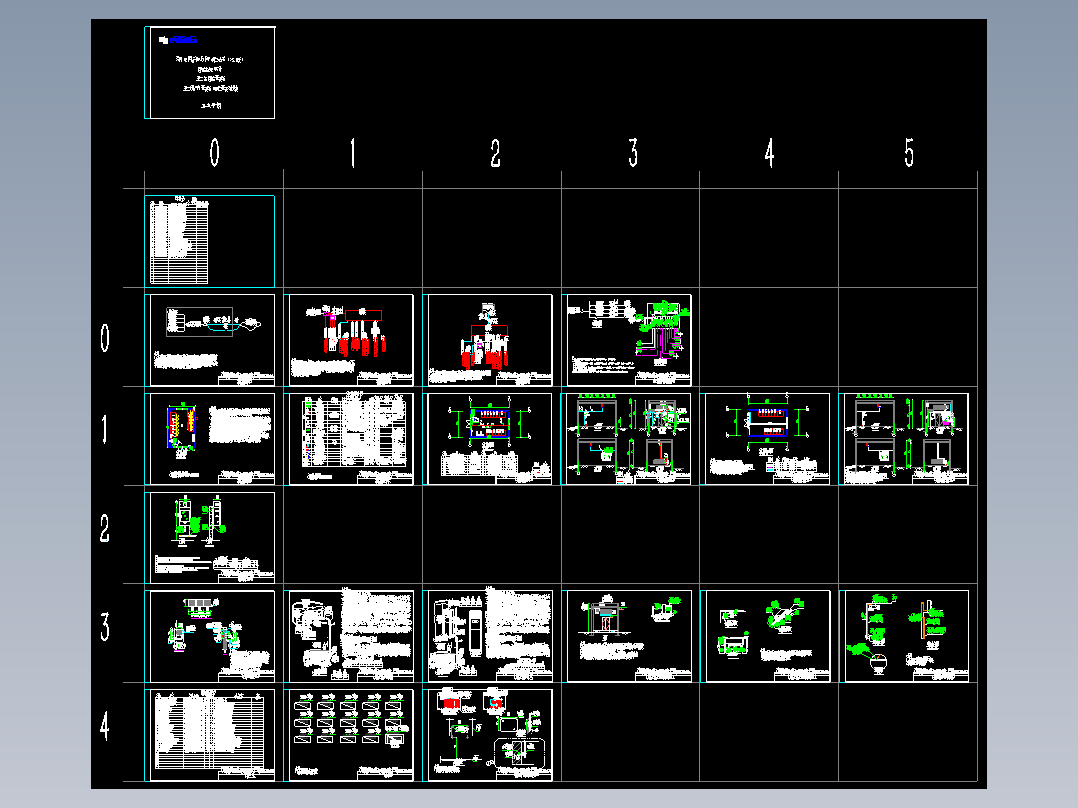Open the red equipment drawing at row 0, column 1
The width and height of the screenshot is (1078, 808).
(x=349, y=340)
